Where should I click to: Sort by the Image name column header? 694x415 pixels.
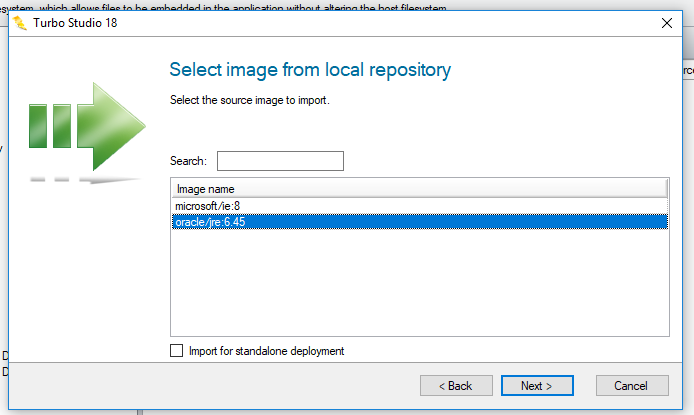(x=420, y=189)
